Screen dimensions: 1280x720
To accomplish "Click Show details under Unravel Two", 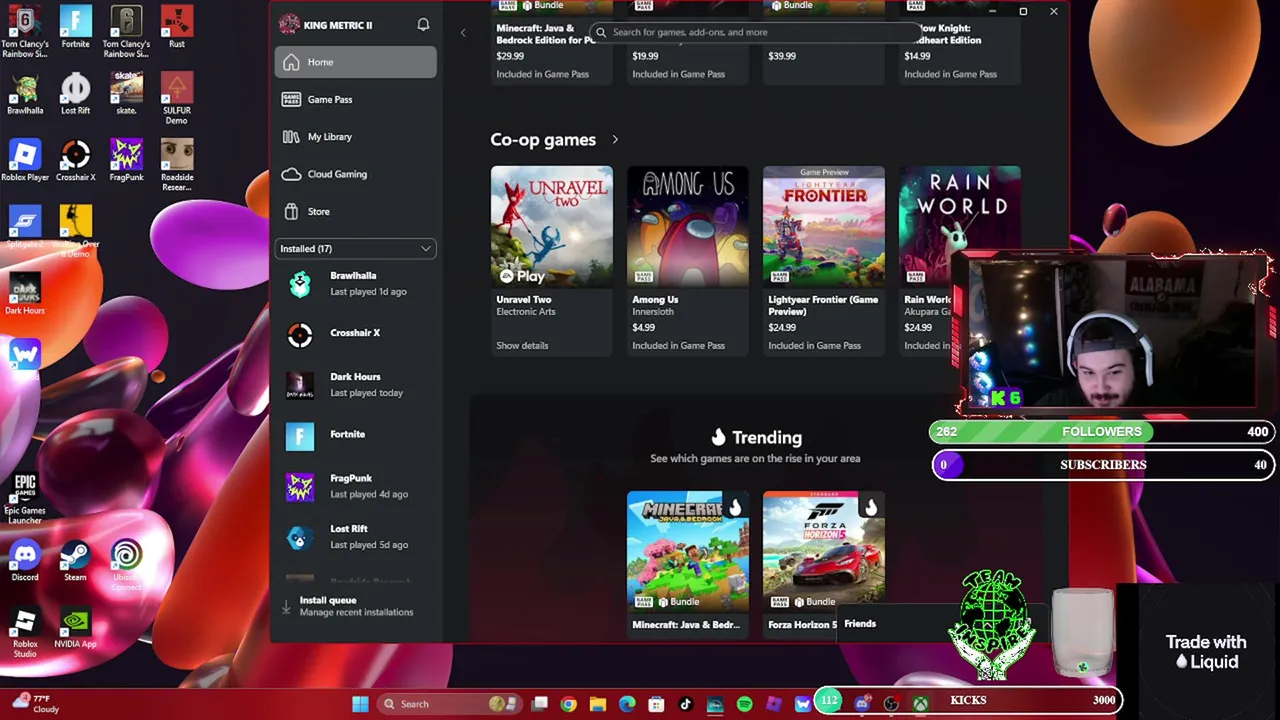I will [x=522, y=346].
